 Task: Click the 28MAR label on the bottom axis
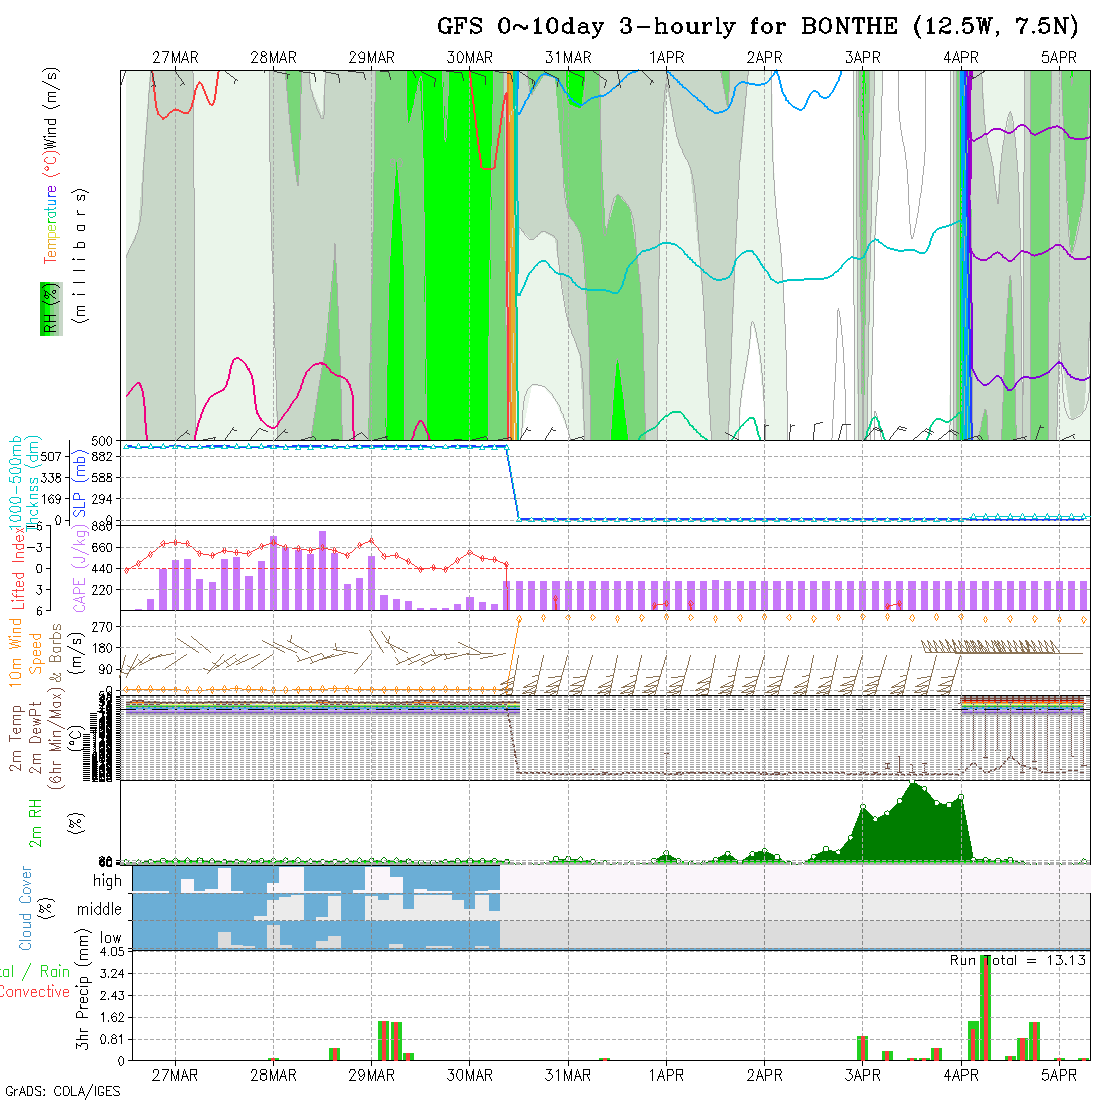pyautogui.click(x=273, y=1075)
